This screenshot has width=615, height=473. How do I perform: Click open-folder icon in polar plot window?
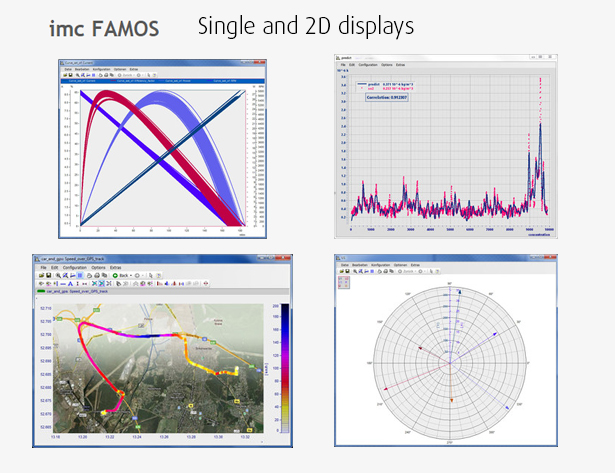pyautogui.click(x=342, y=271)
